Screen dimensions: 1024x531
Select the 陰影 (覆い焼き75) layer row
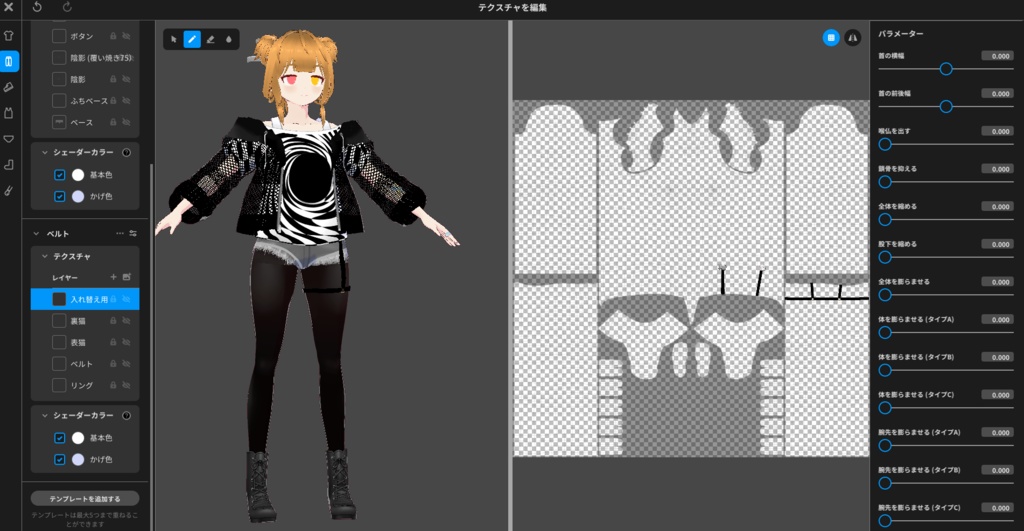click(x=85, y=57)
